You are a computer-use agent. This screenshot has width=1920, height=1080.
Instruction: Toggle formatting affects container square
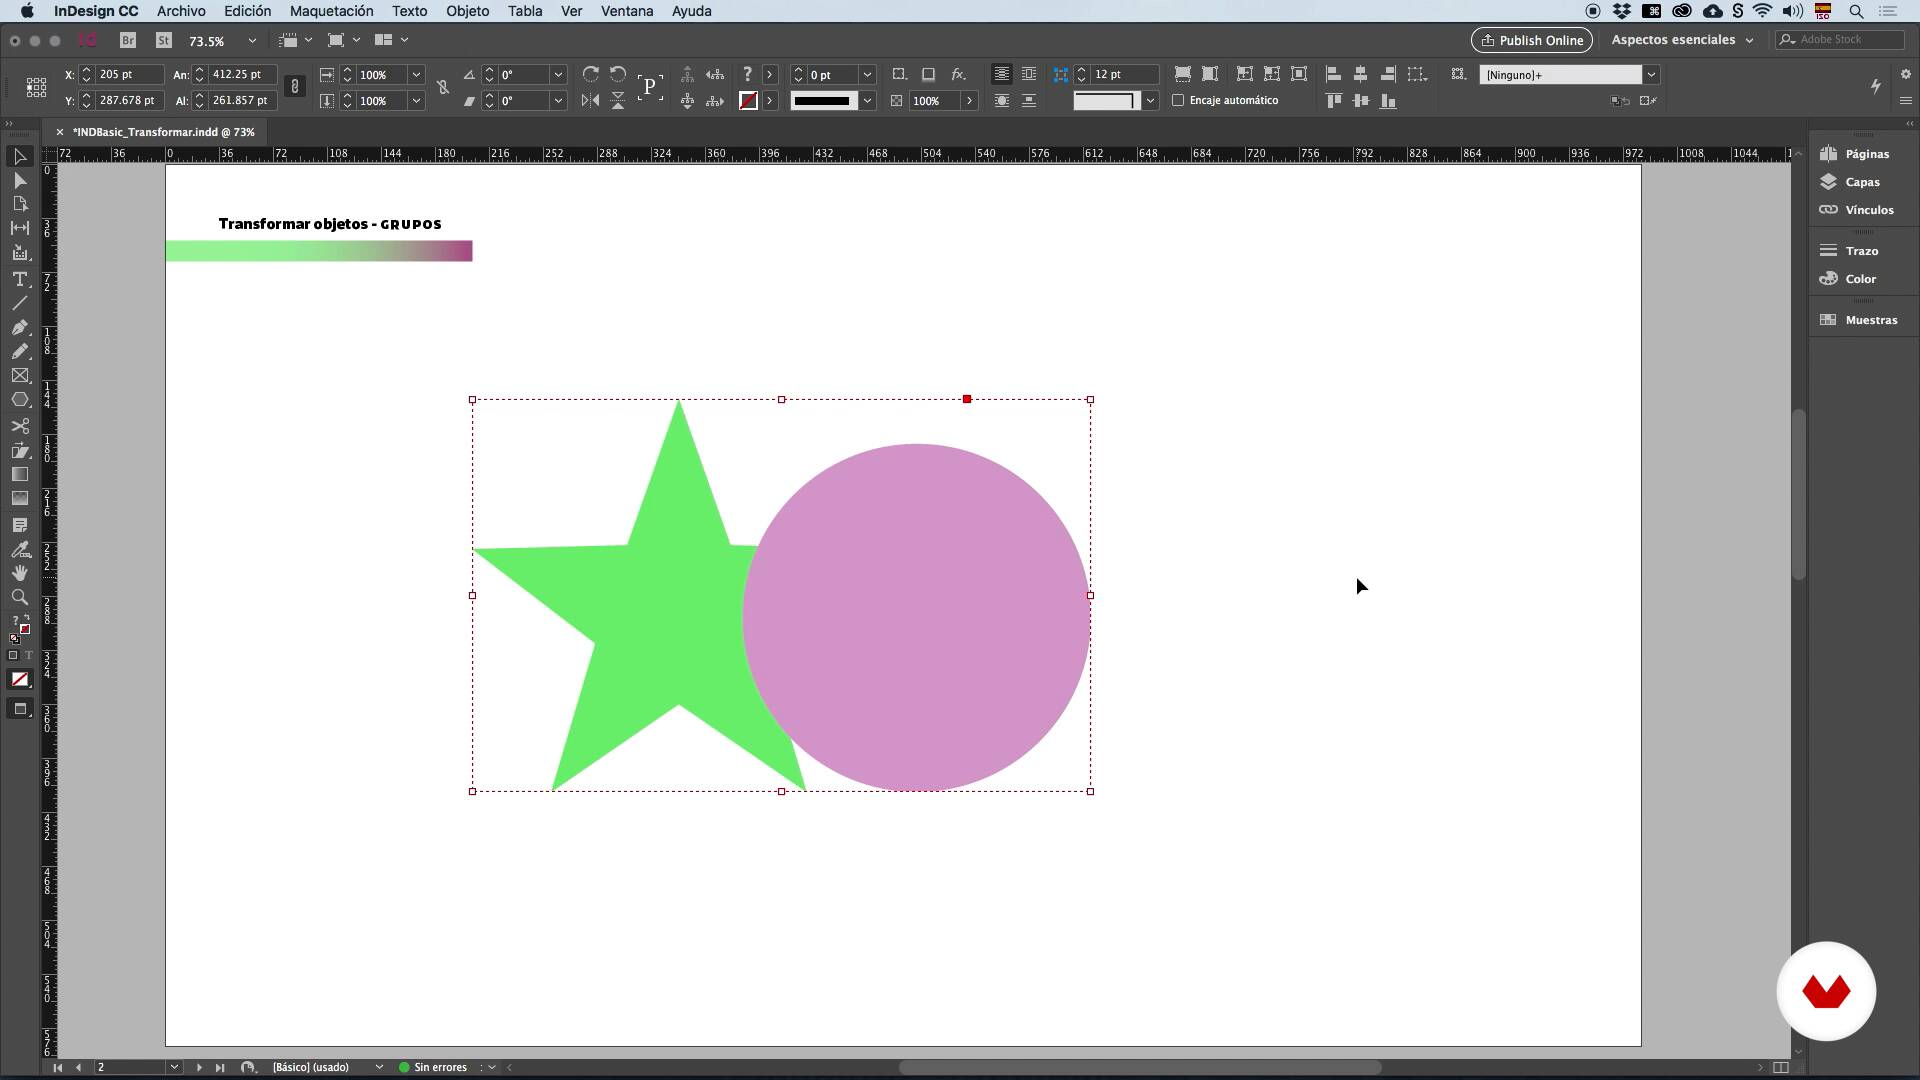pyautogui.click(x=13, y=656)
